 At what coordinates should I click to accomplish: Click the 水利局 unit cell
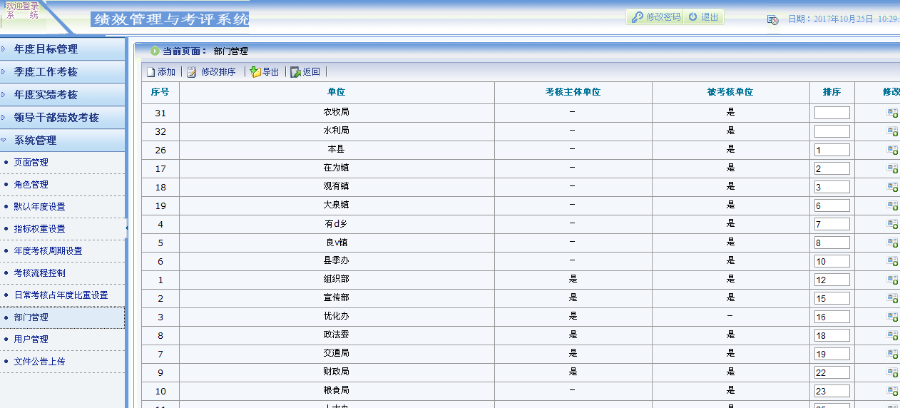pos(336,131)
